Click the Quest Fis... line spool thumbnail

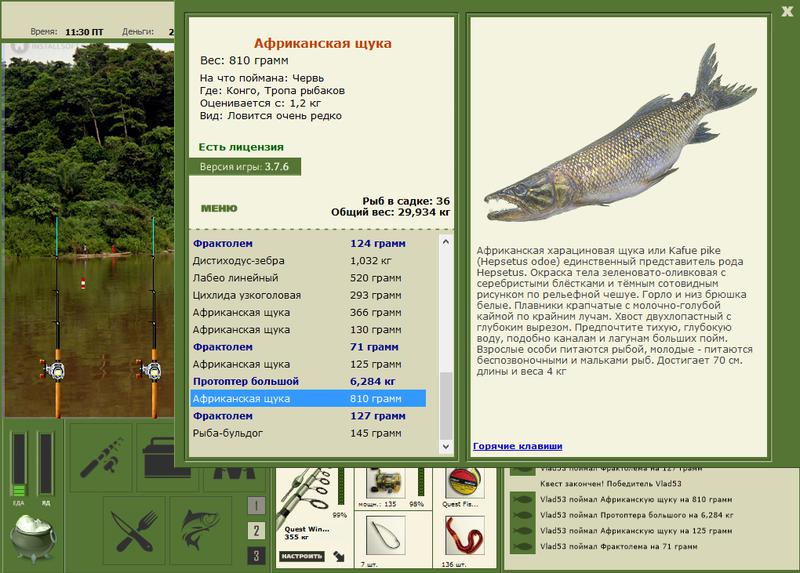point(464,483)
